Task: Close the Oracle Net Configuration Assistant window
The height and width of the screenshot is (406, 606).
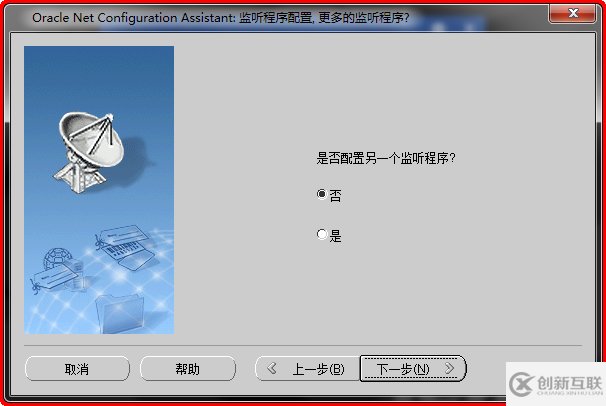Action: pos(572,14)
